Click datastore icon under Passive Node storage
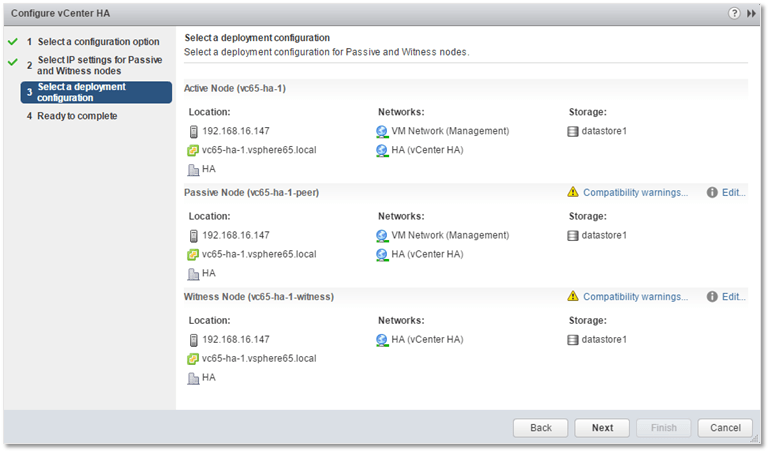This screenshot has height=453, width=770. point(573,236)
